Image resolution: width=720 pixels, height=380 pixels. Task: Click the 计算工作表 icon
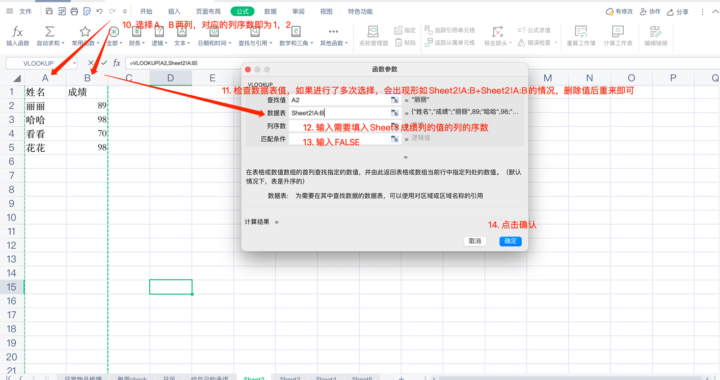coord(618,32)
